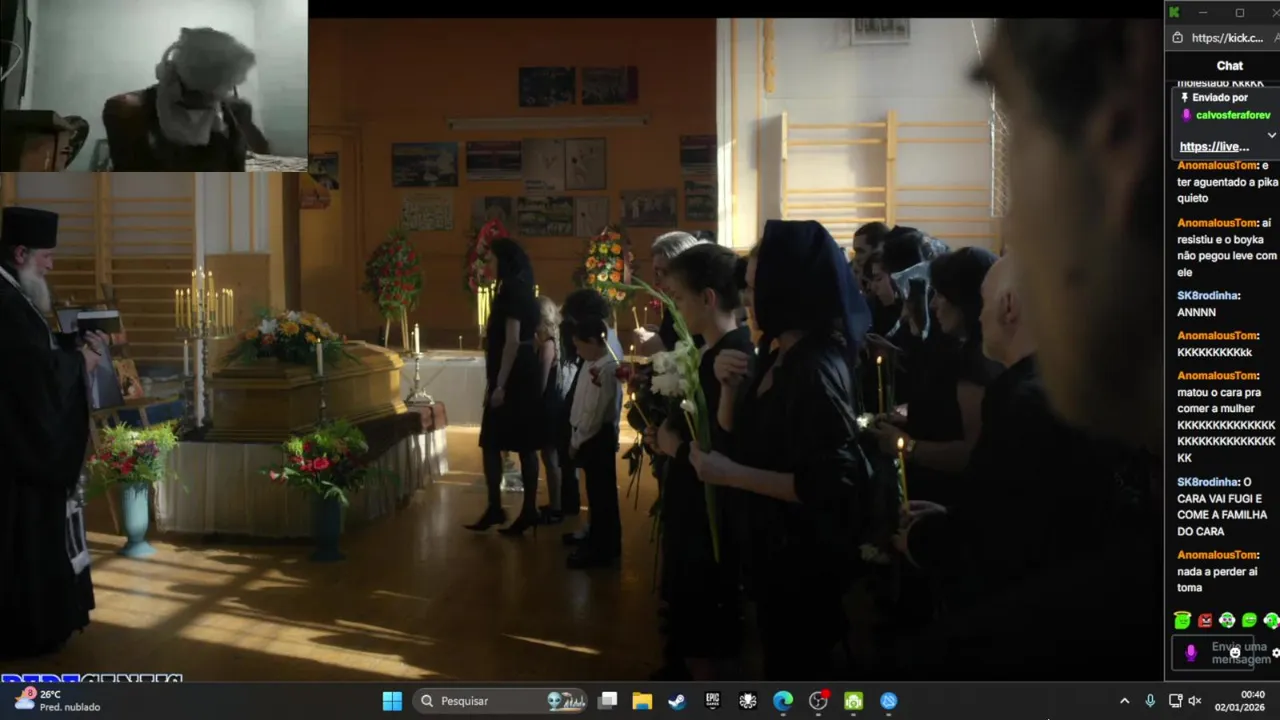Expand the pinned message chevron
The width and height of the screenshot is (1280, 720).
pyautogui.click(x=1272, y=135)
